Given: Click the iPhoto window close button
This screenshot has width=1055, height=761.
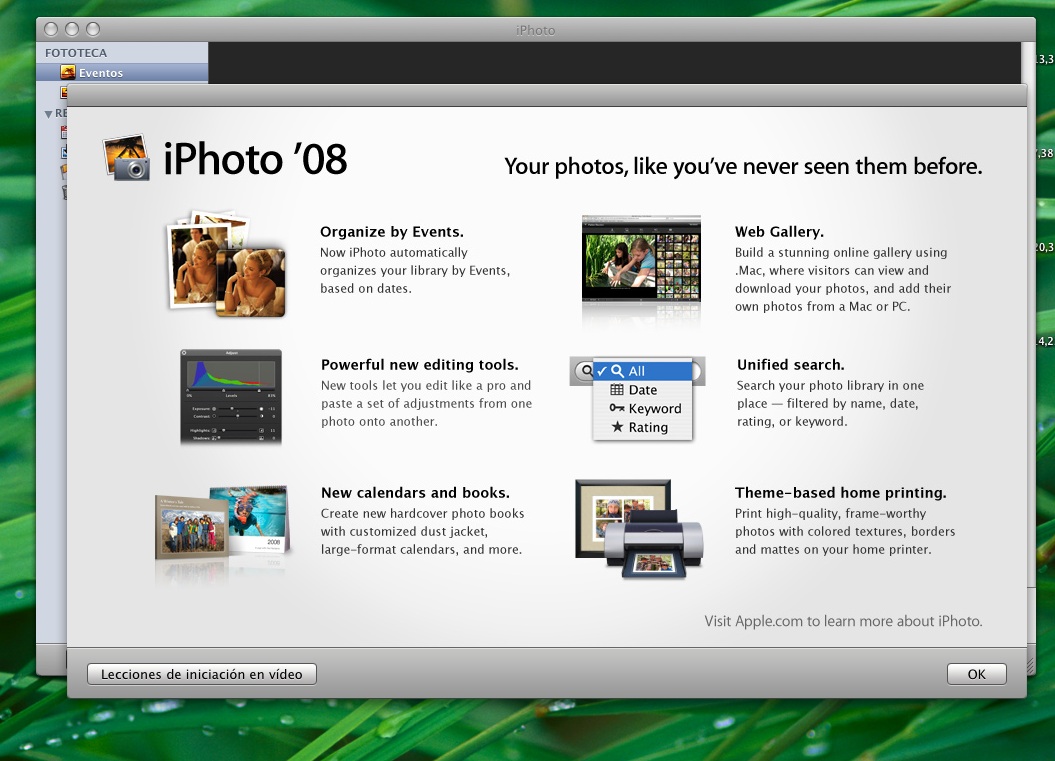Looking at the screenshot, I should coord(50,29).
